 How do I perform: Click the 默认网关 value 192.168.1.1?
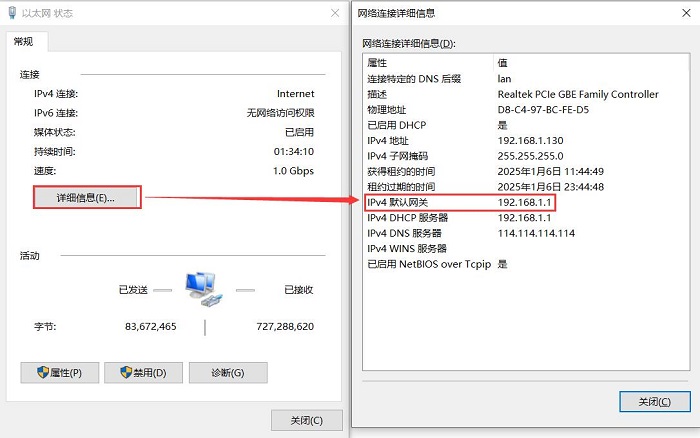[x=525, y=202]
